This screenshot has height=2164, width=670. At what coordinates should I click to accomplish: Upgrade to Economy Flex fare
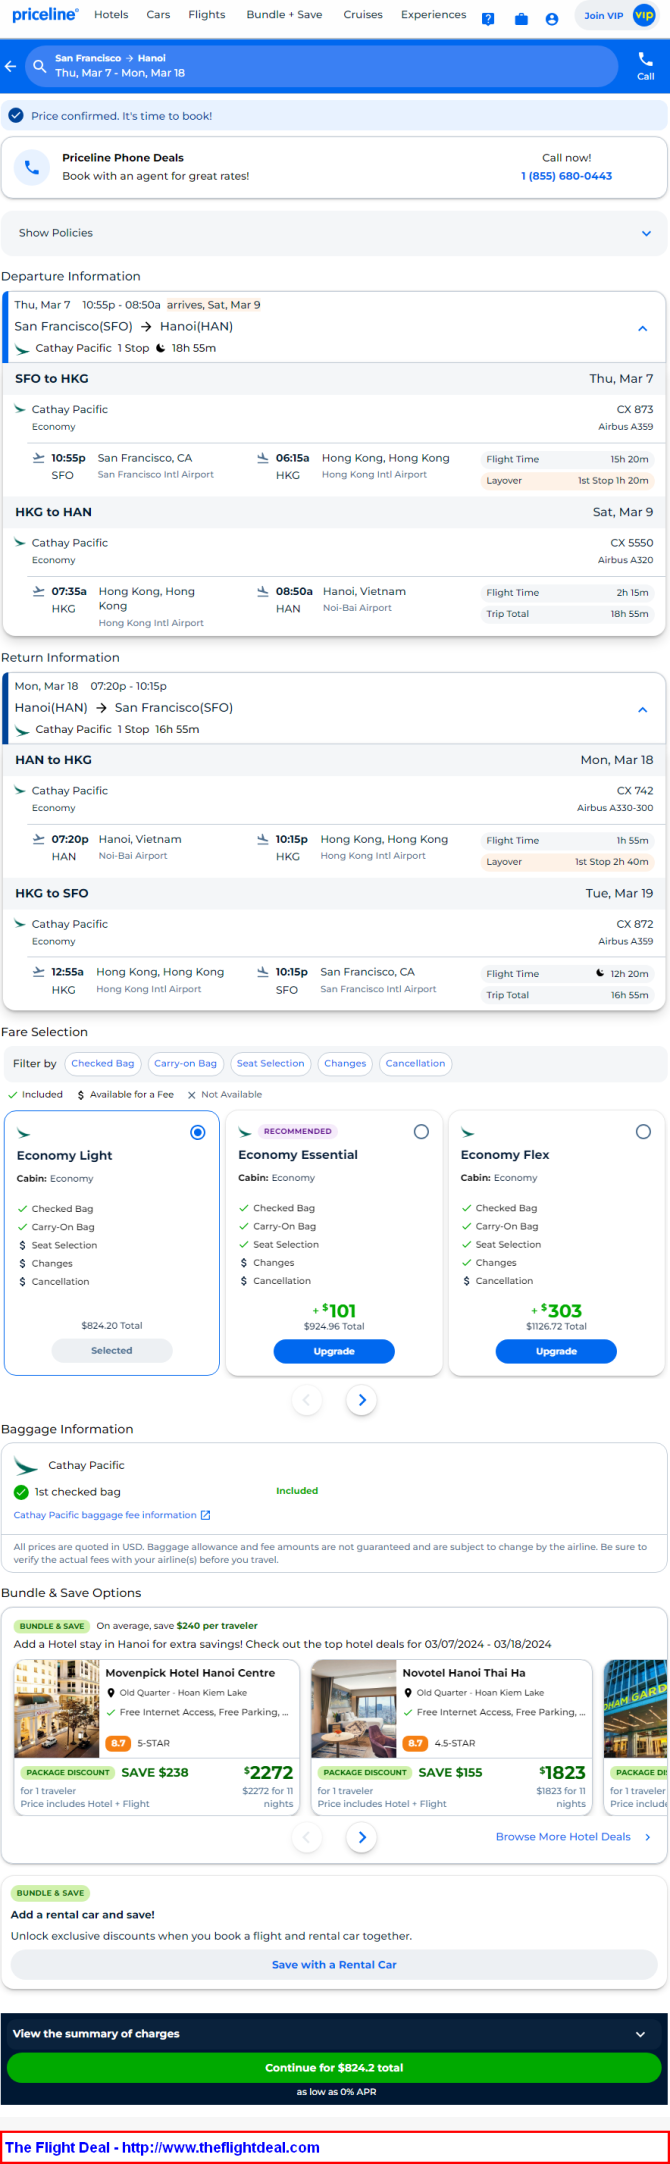(556, 1351)
